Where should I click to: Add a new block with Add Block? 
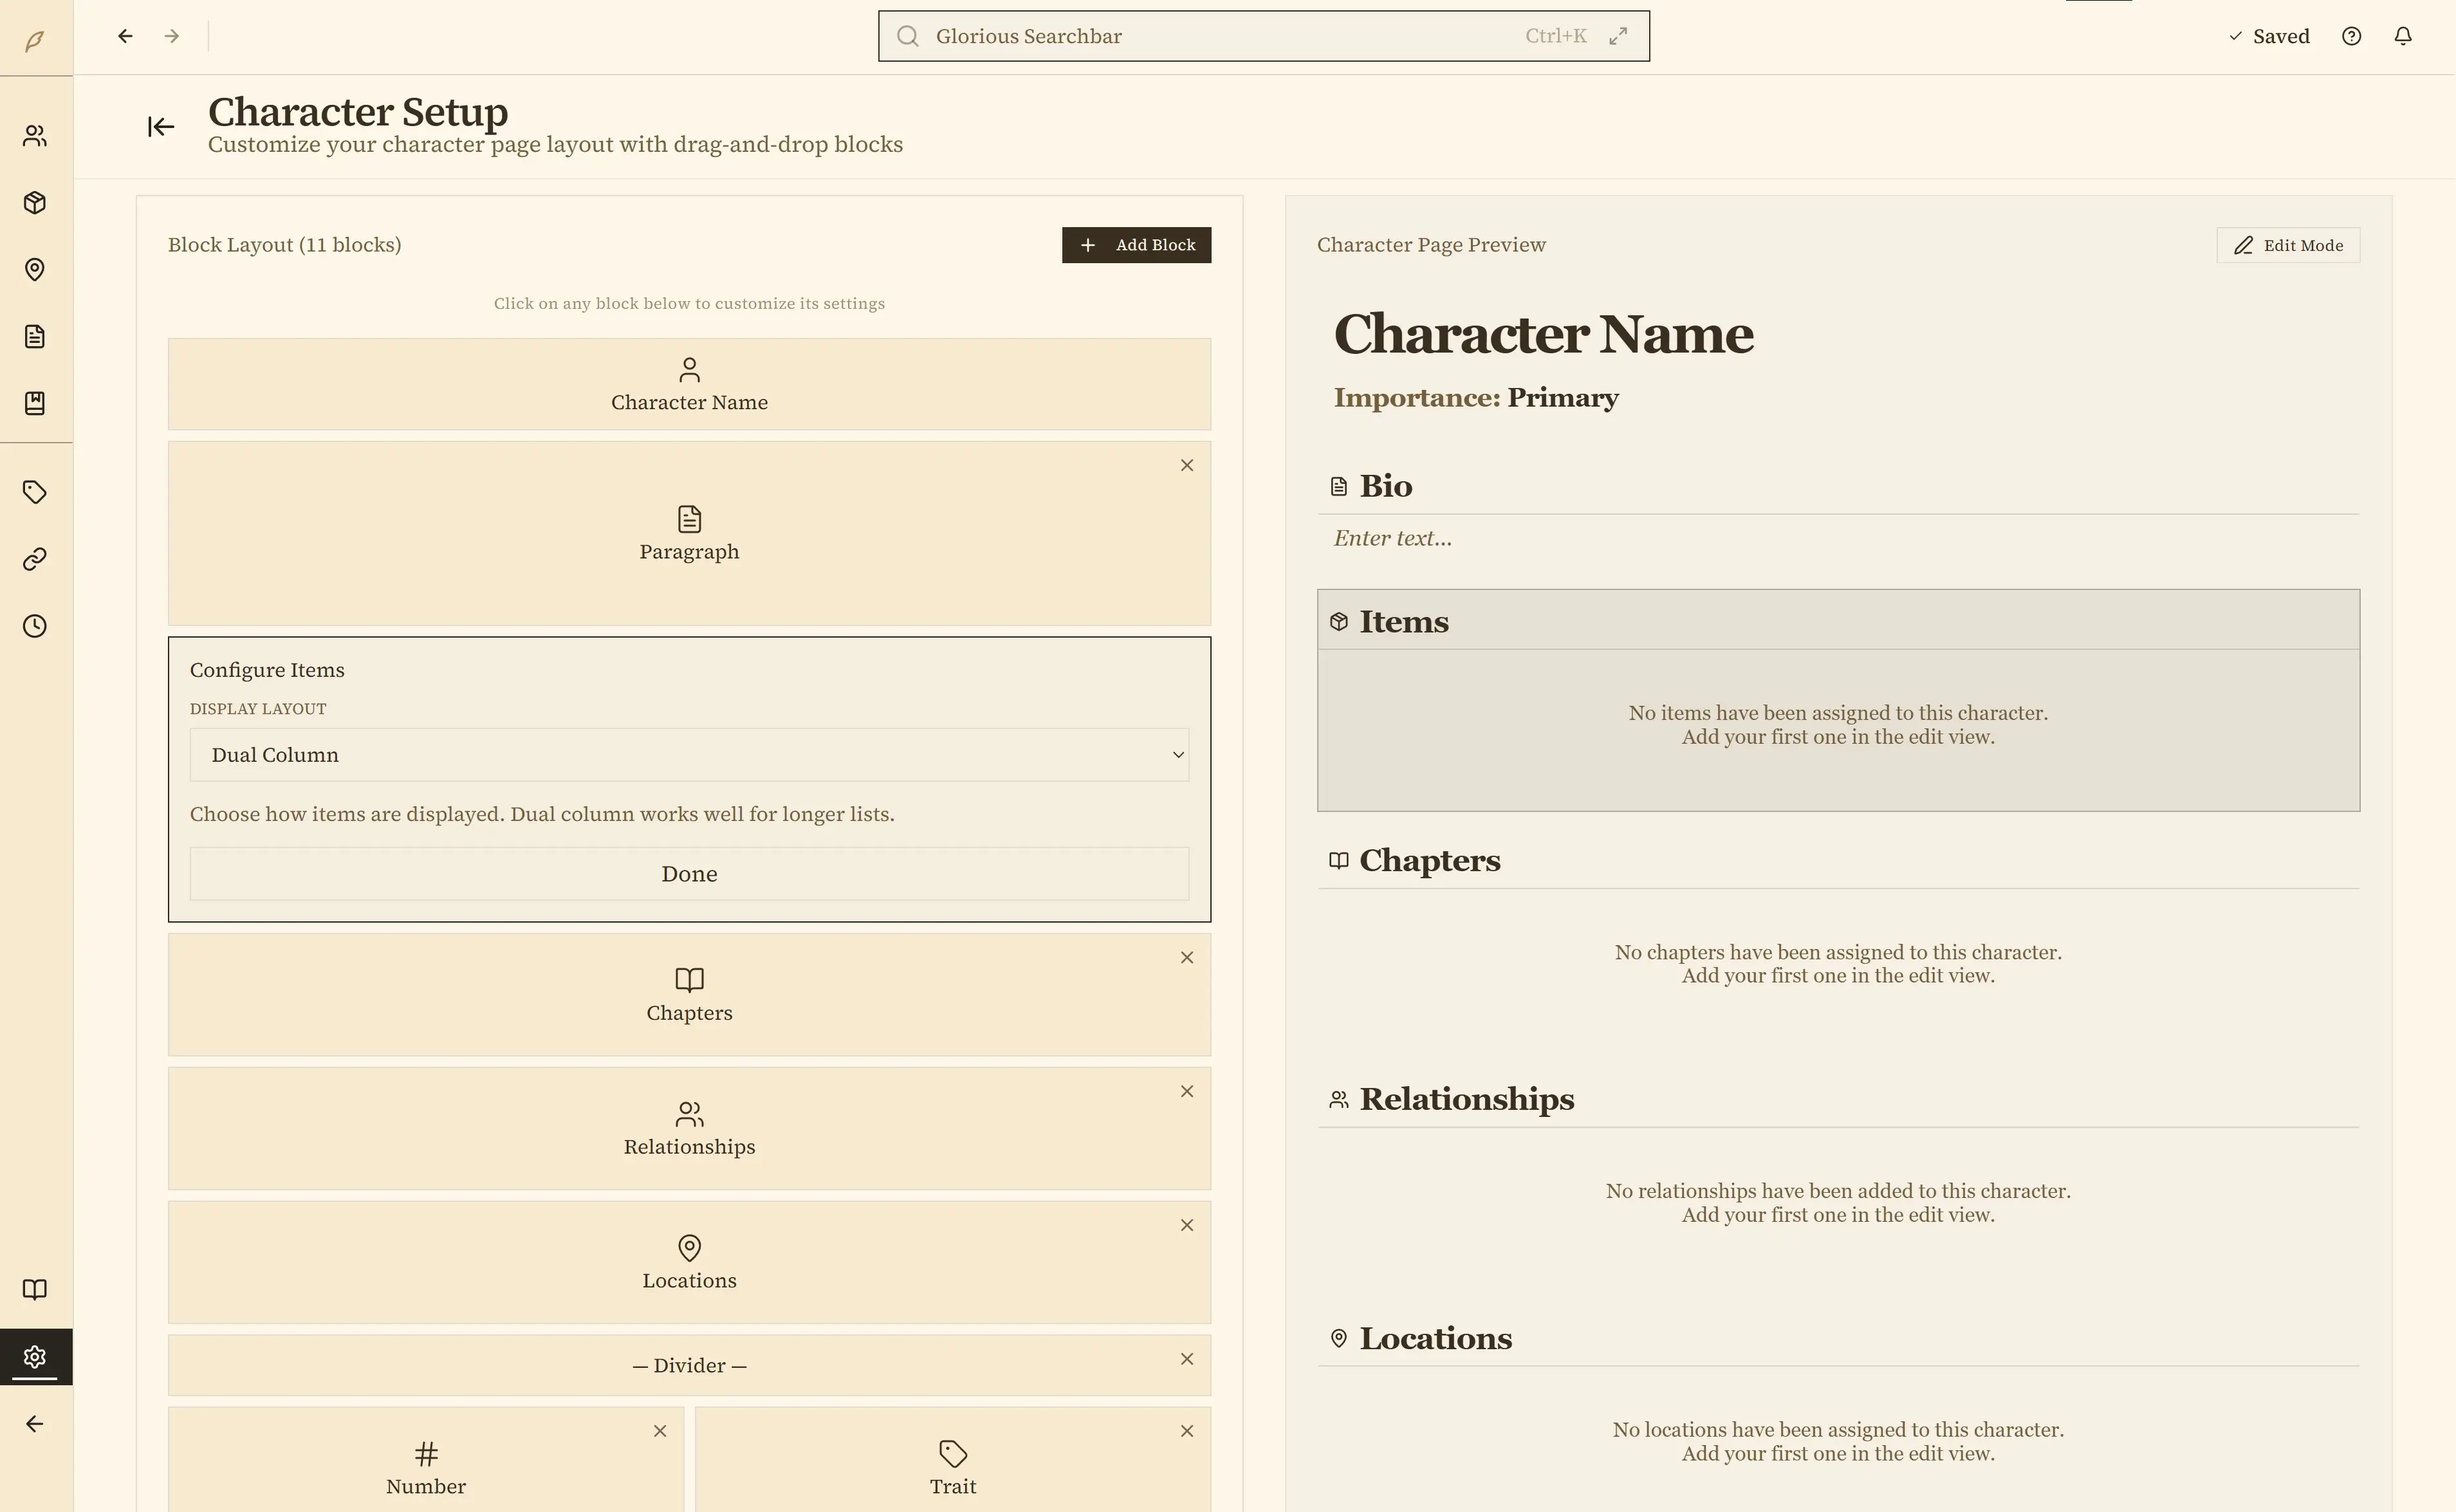click(1136, 245)
